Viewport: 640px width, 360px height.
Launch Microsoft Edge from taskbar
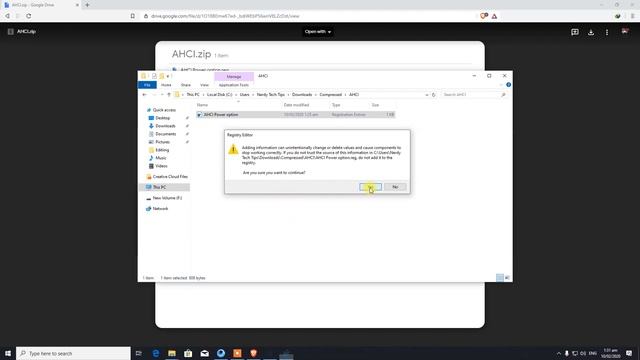pyautogui.click(x=156, y=353)
